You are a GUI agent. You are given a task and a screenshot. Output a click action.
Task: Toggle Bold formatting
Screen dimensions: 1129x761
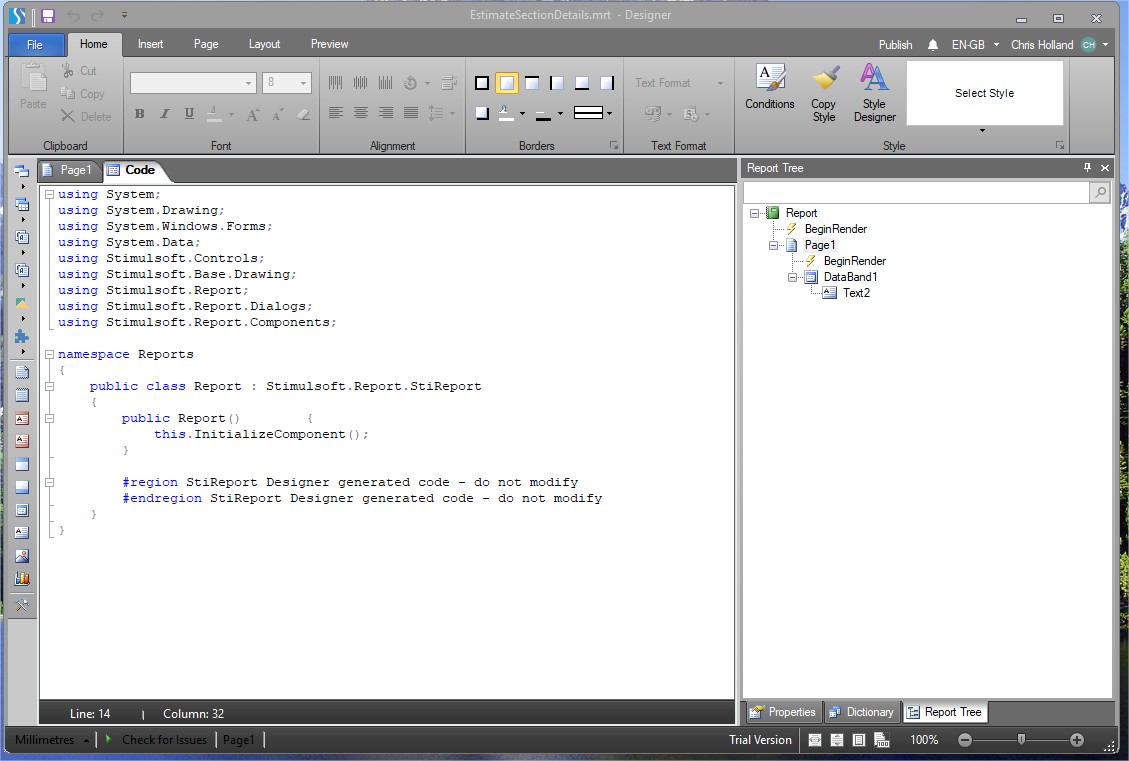pyautogui.click(x=140, y=114)
